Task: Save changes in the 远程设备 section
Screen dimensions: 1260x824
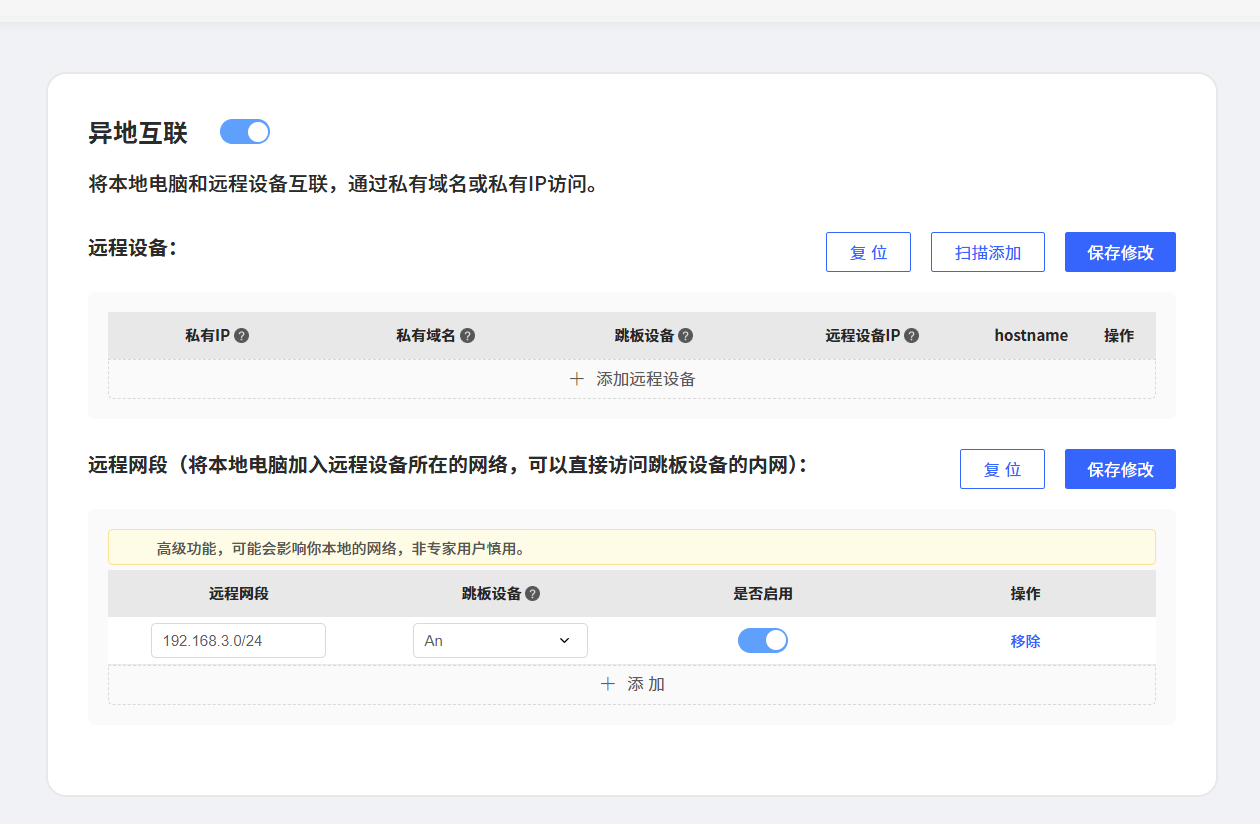Action: tap(1120, 252)
